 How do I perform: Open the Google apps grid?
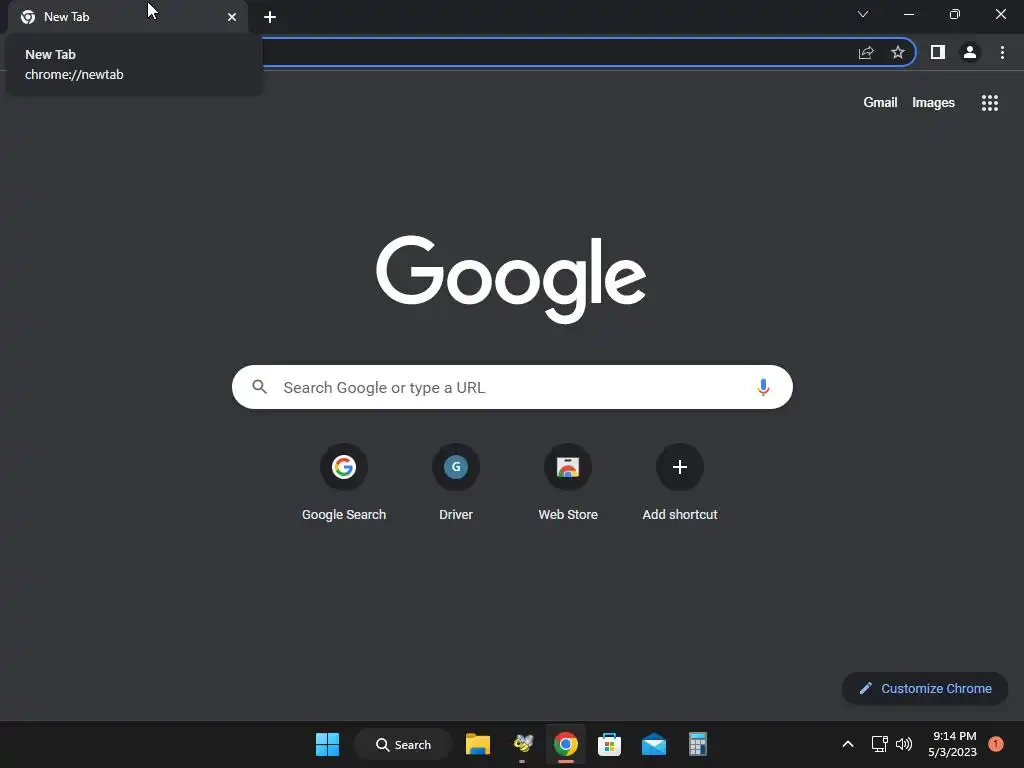990,103
